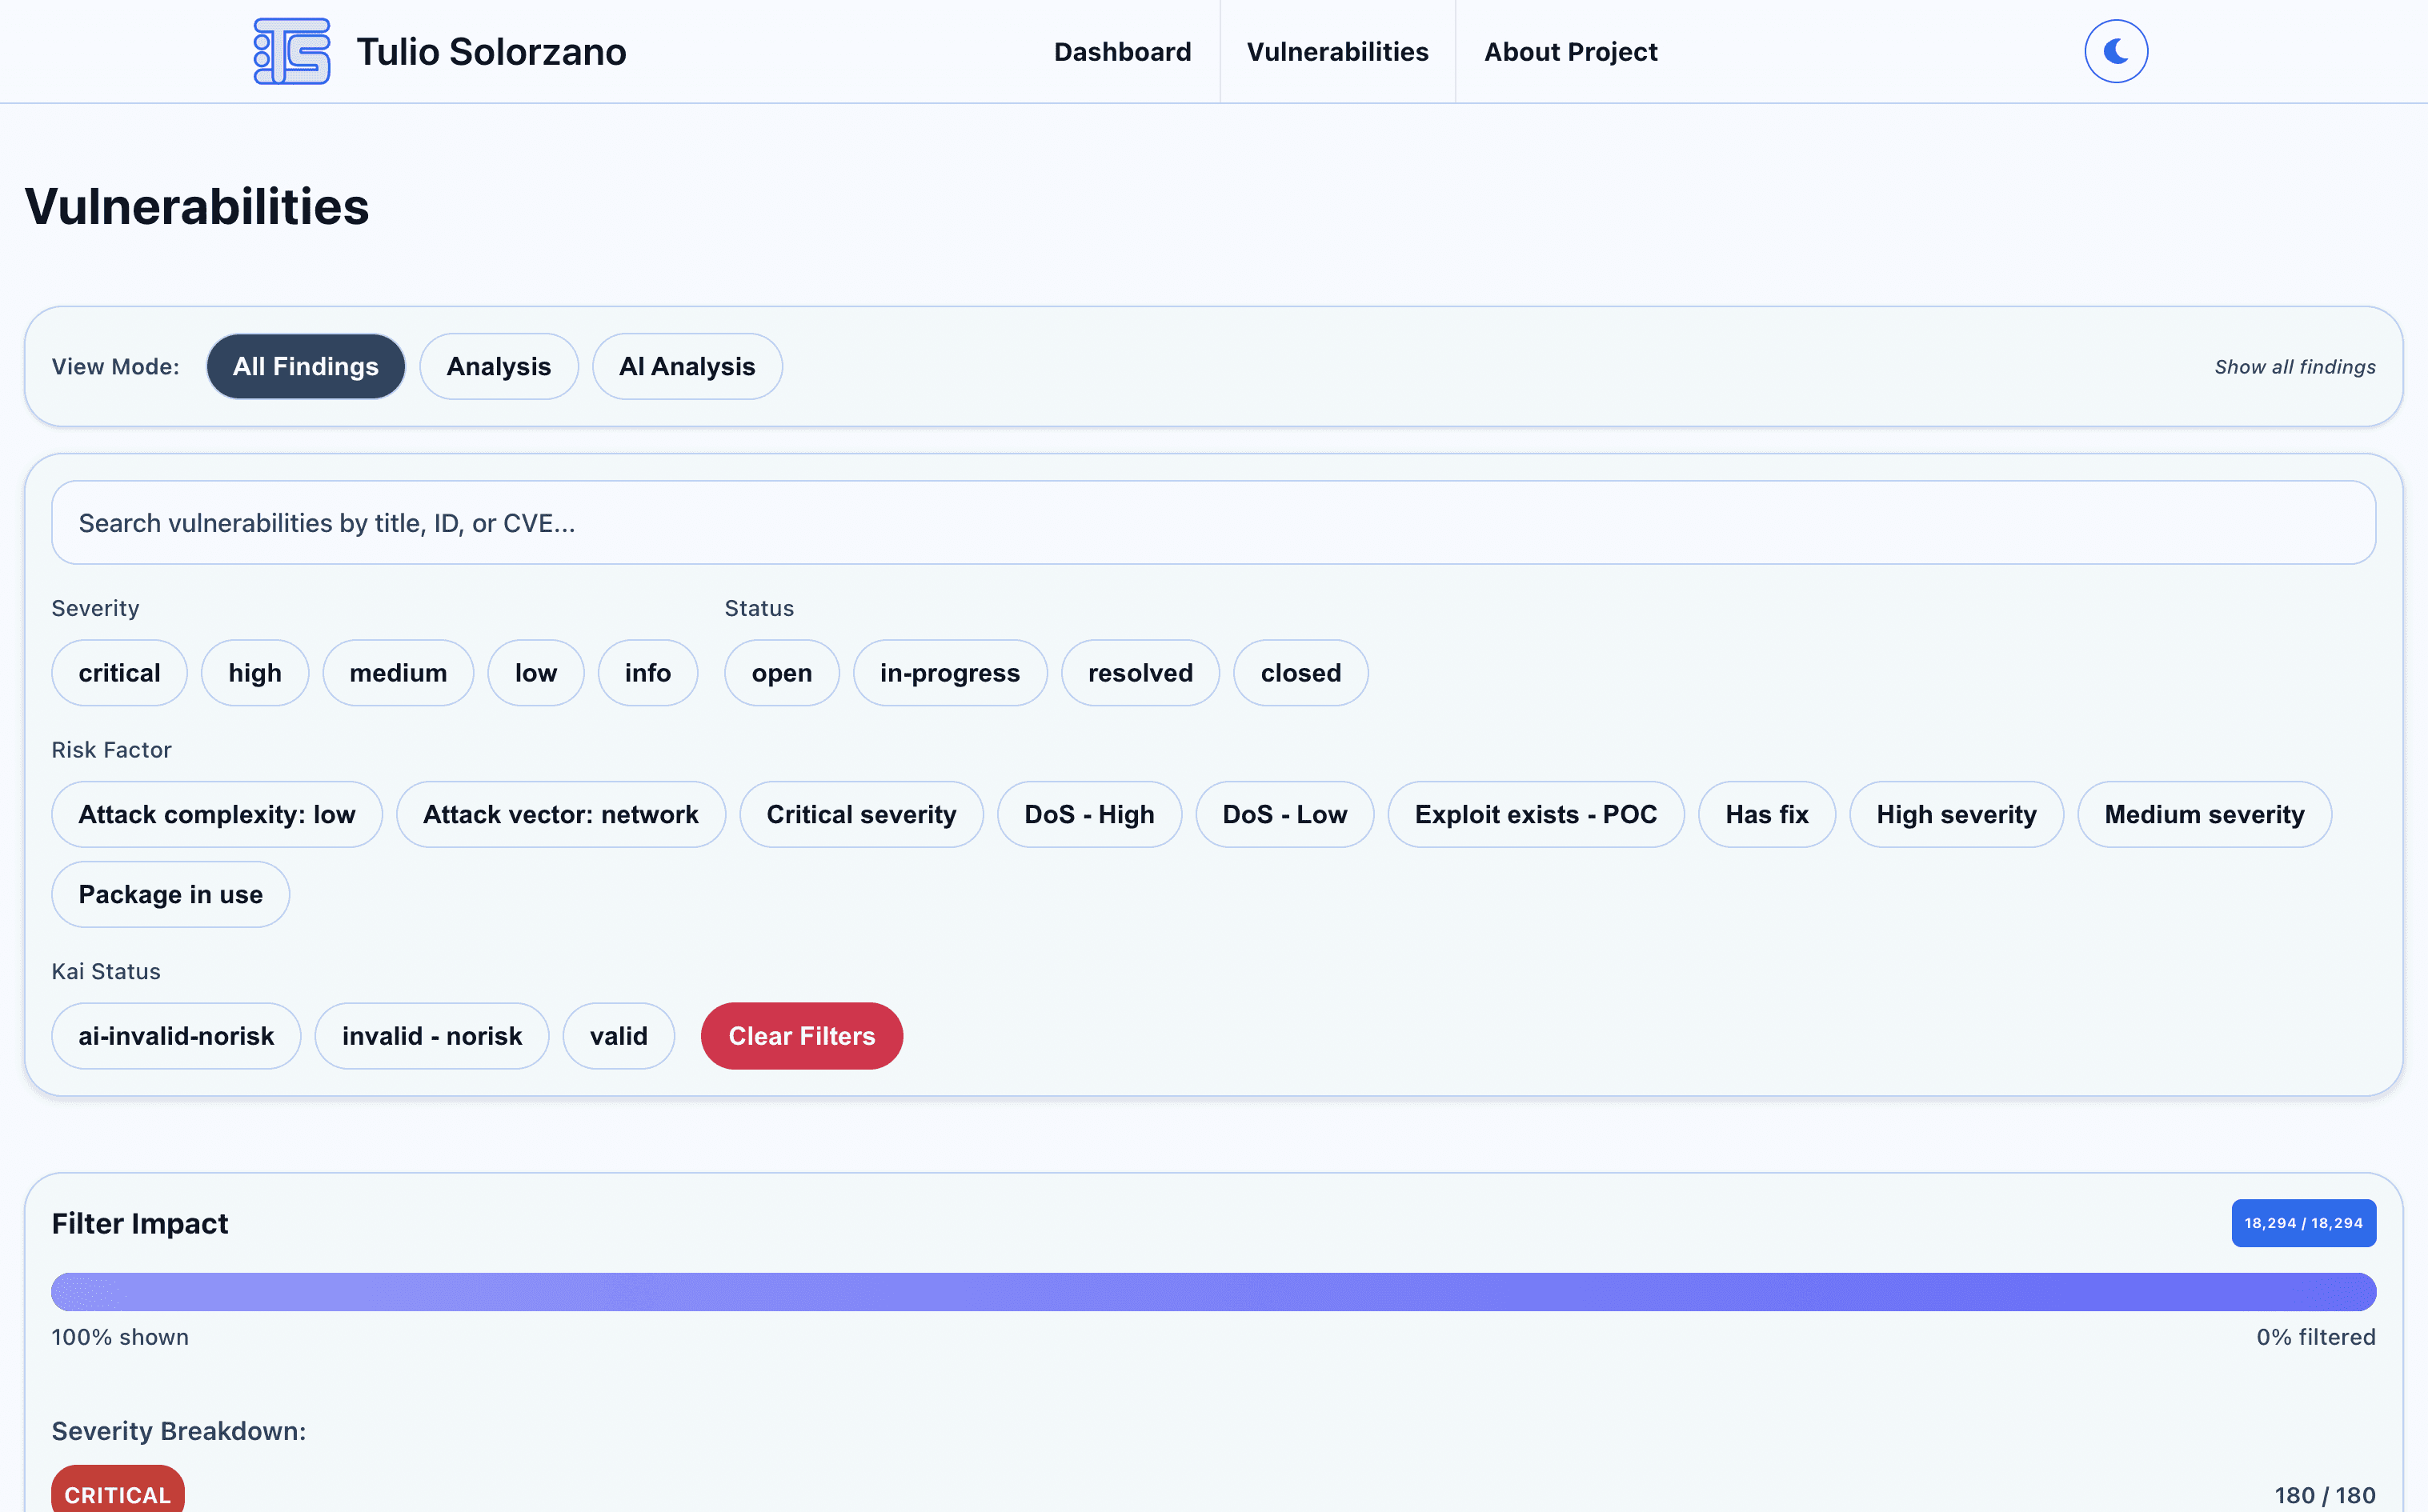Toggle the high severity filter
Image resolution: width=2428 pixels, height=1512 pixels.
click(x=255, y=672)
